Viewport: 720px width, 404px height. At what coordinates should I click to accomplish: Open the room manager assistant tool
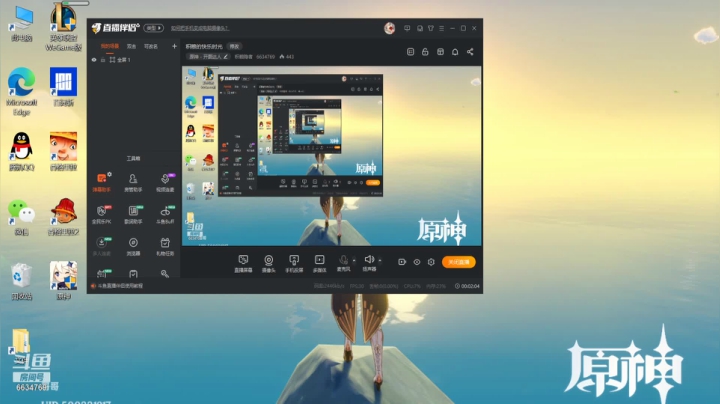pyautogui.click(x=133, y=182)
